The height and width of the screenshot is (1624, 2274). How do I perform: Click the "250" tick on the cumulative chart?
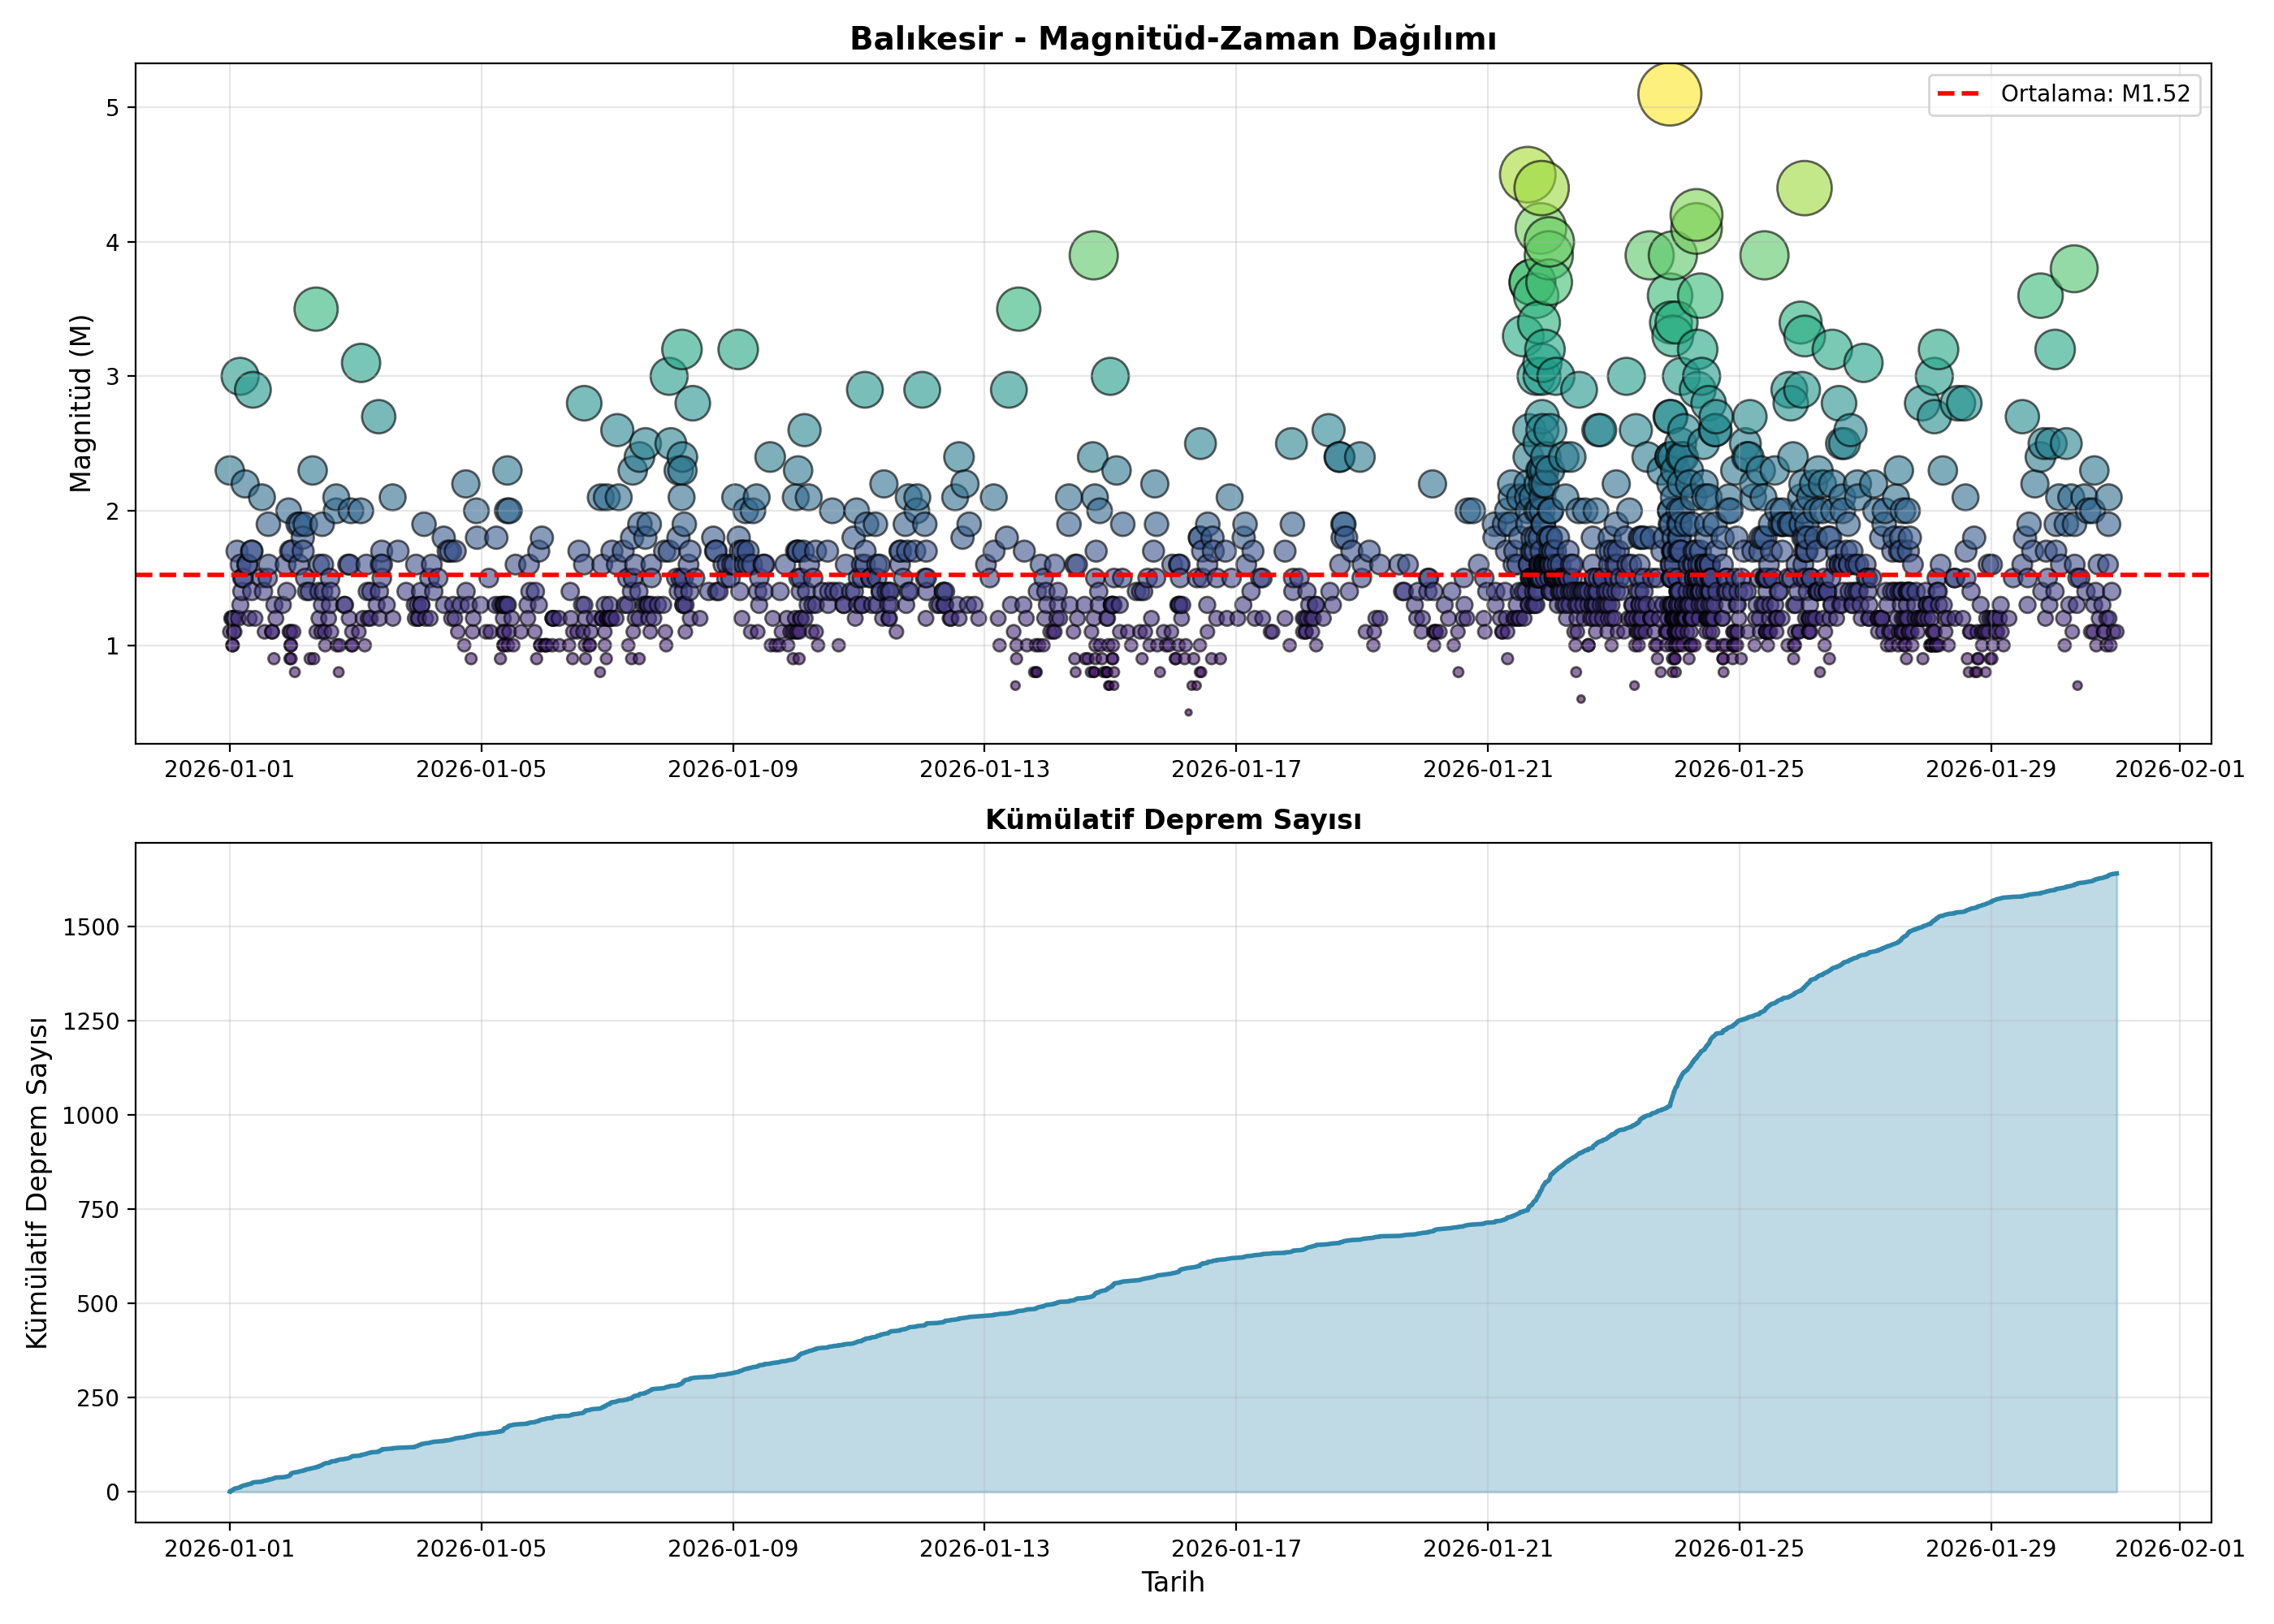coord(98,1398)
